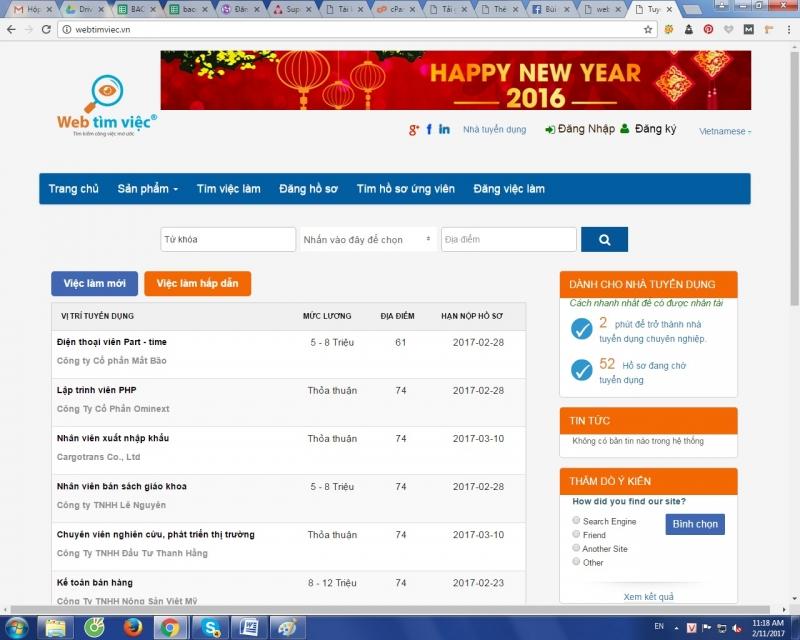Open the LinkedIn social icon
This screenshot has width=800, height=640.
point(444,130)
